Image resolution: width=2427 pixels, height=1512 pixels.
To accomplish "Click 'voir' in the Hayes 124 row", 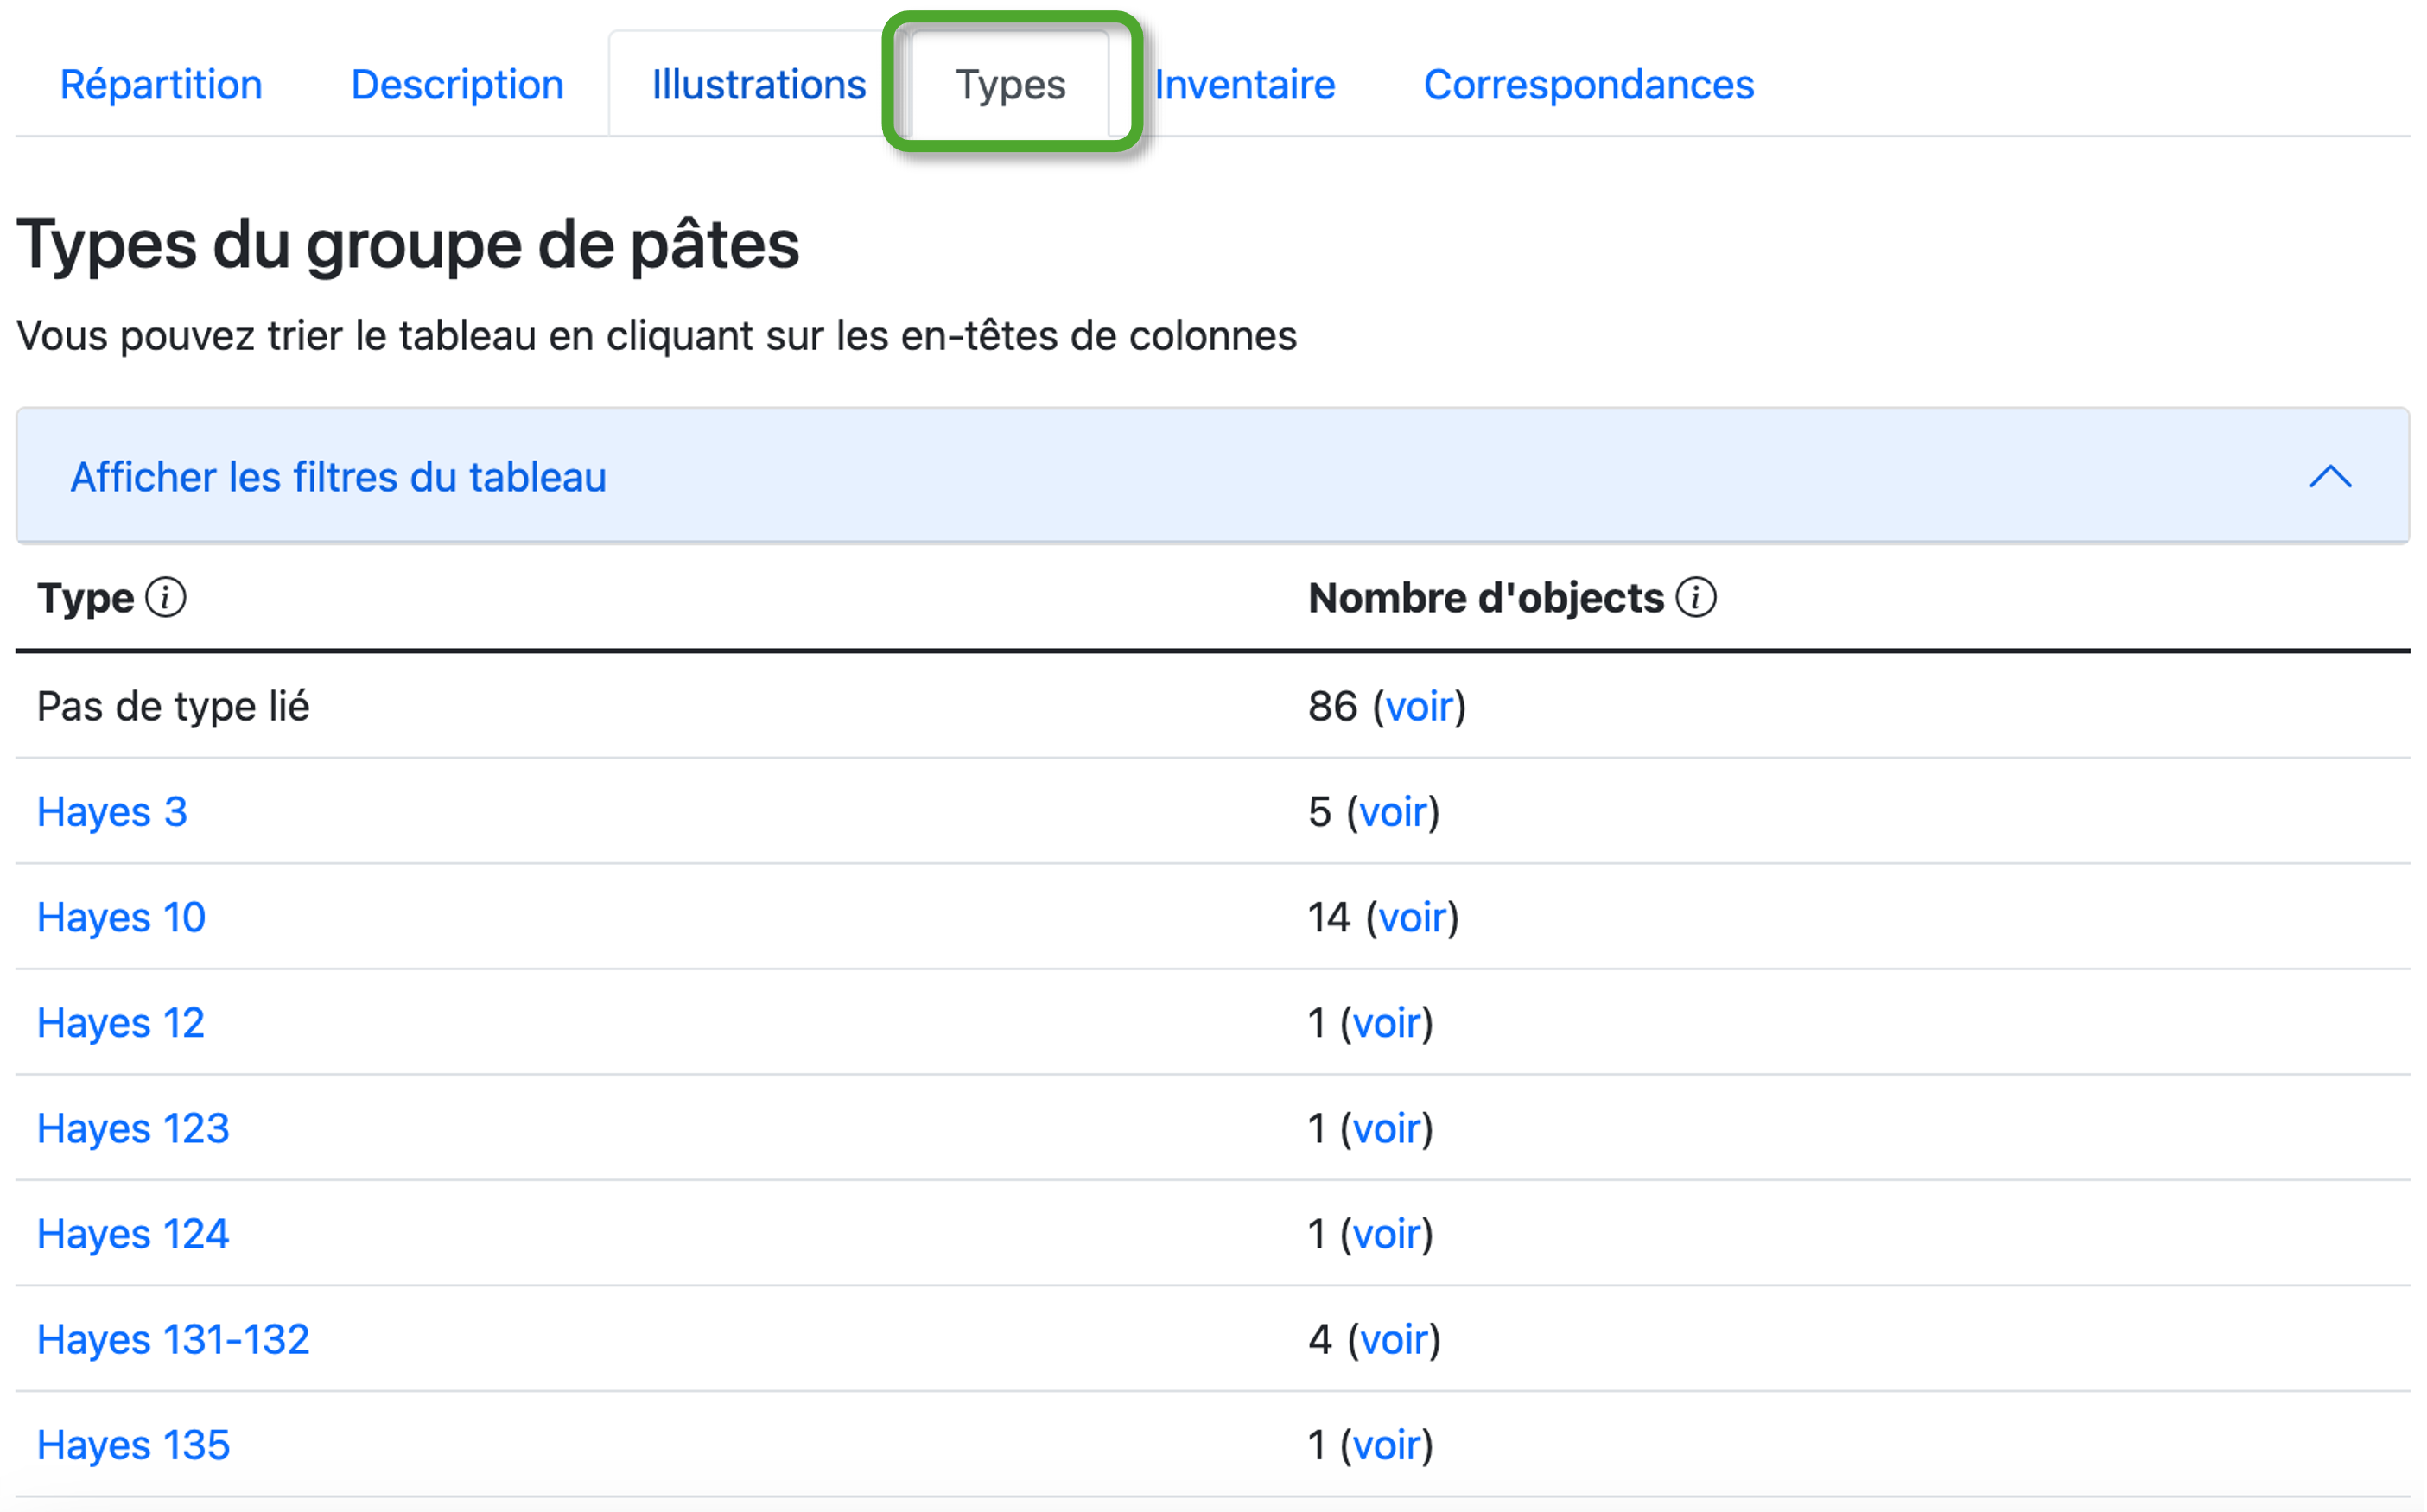I will pos(1386,1234).
